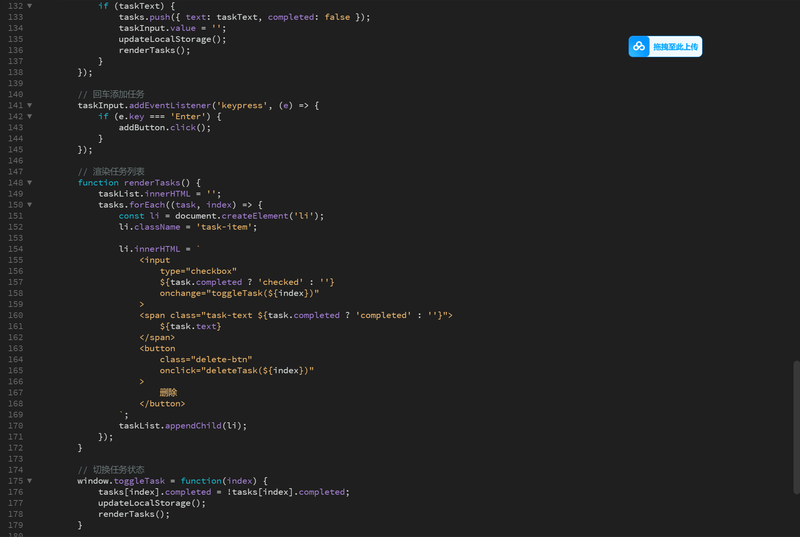Click the onclick="deleteTask(${index})" line

[237, 371]
